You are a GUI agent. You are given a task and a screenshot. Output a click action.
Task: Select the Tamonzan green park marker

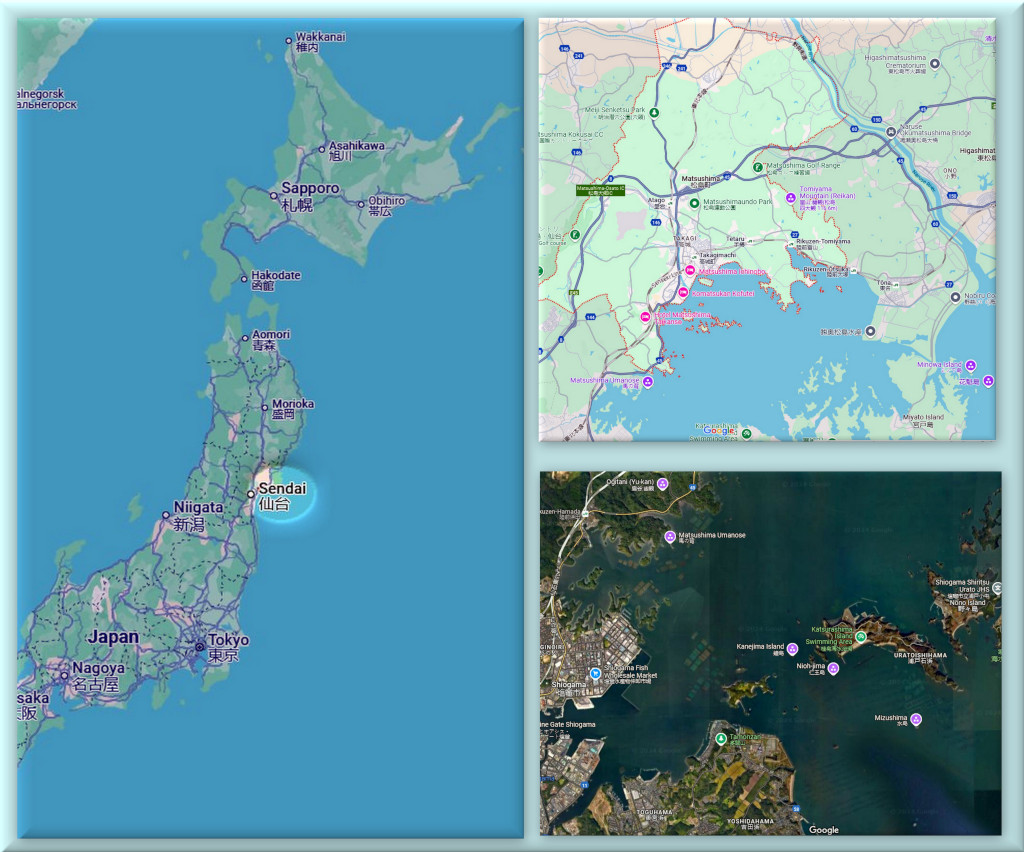[x=721, y=738]
